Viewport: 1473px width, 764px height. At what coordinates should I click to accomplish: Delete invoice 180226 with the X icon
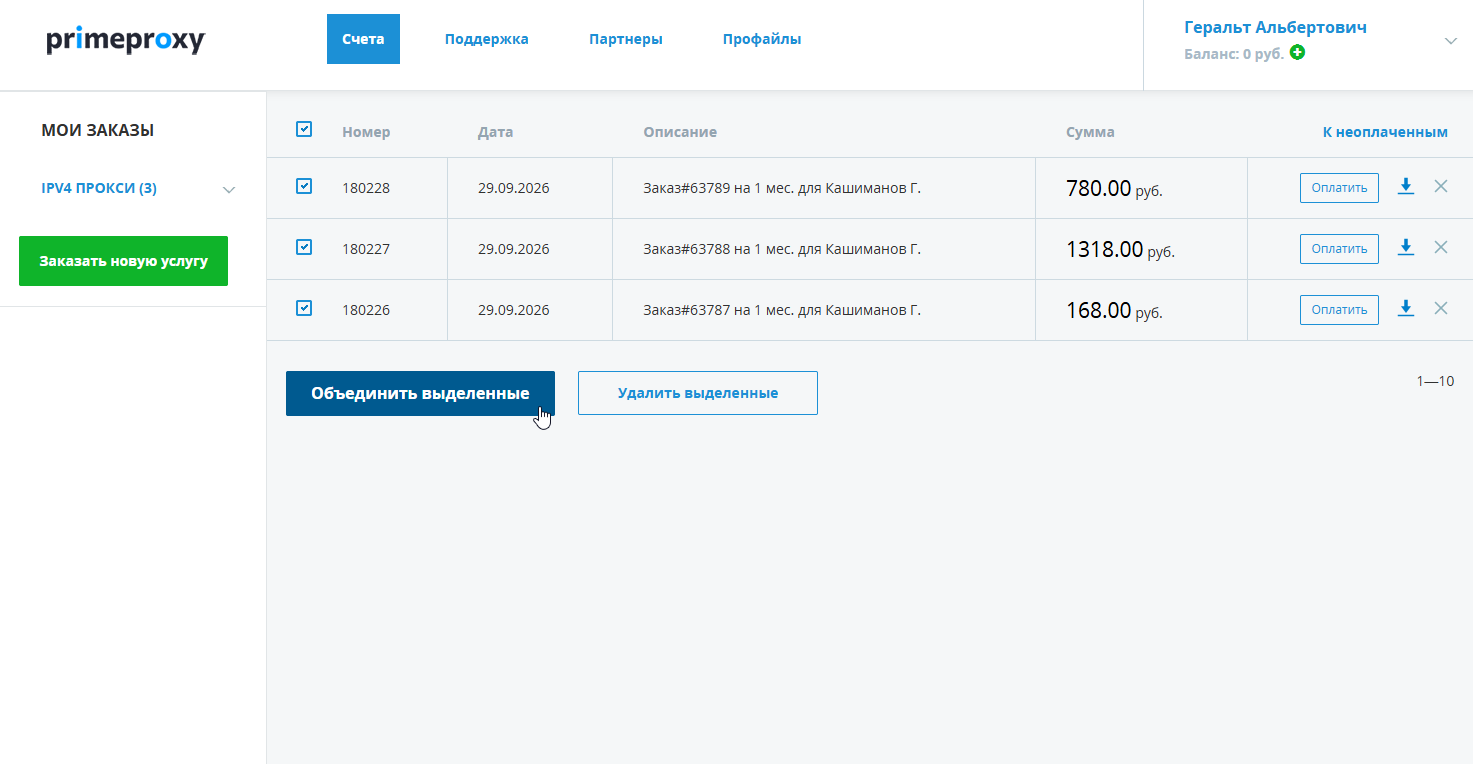[x=1441, y=308]
